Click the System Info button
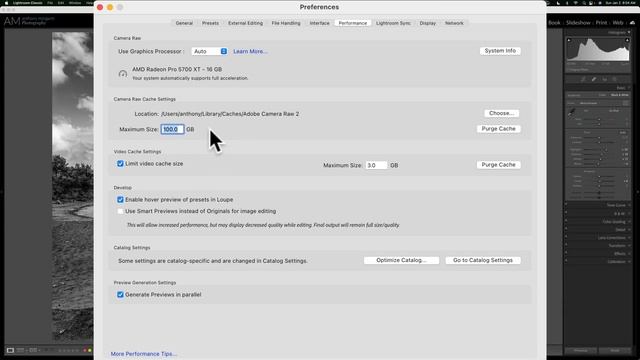The width and height of the screenshot is (640, 360). pos(500,51)
